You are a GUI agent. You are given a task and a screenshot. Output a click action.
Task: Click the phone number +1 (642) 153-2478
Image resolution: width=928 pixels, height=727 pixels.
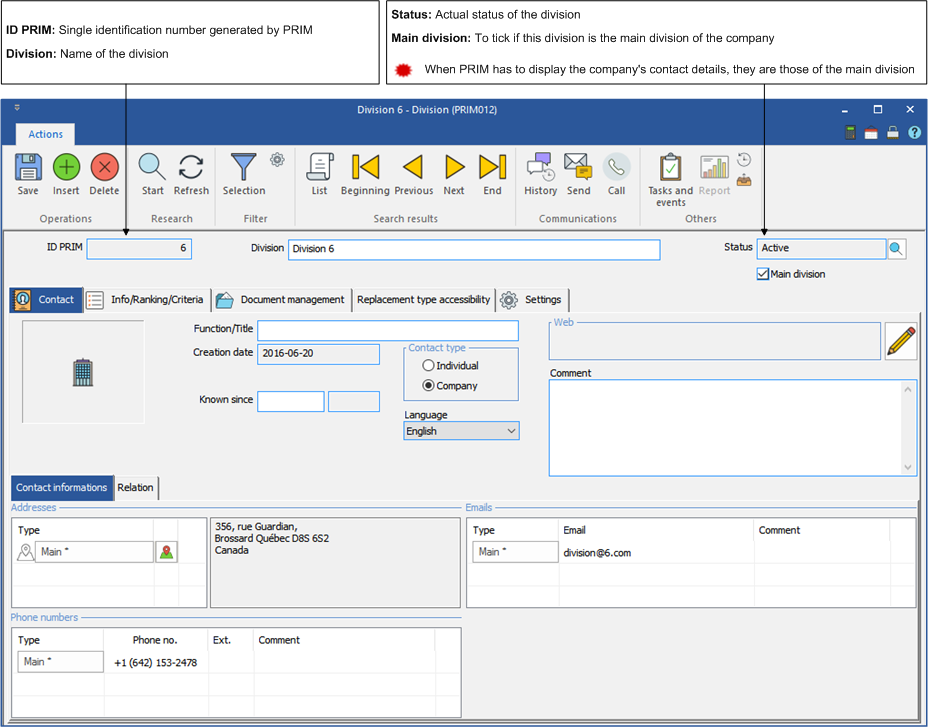pyautogui.click(x=156, y=663)
